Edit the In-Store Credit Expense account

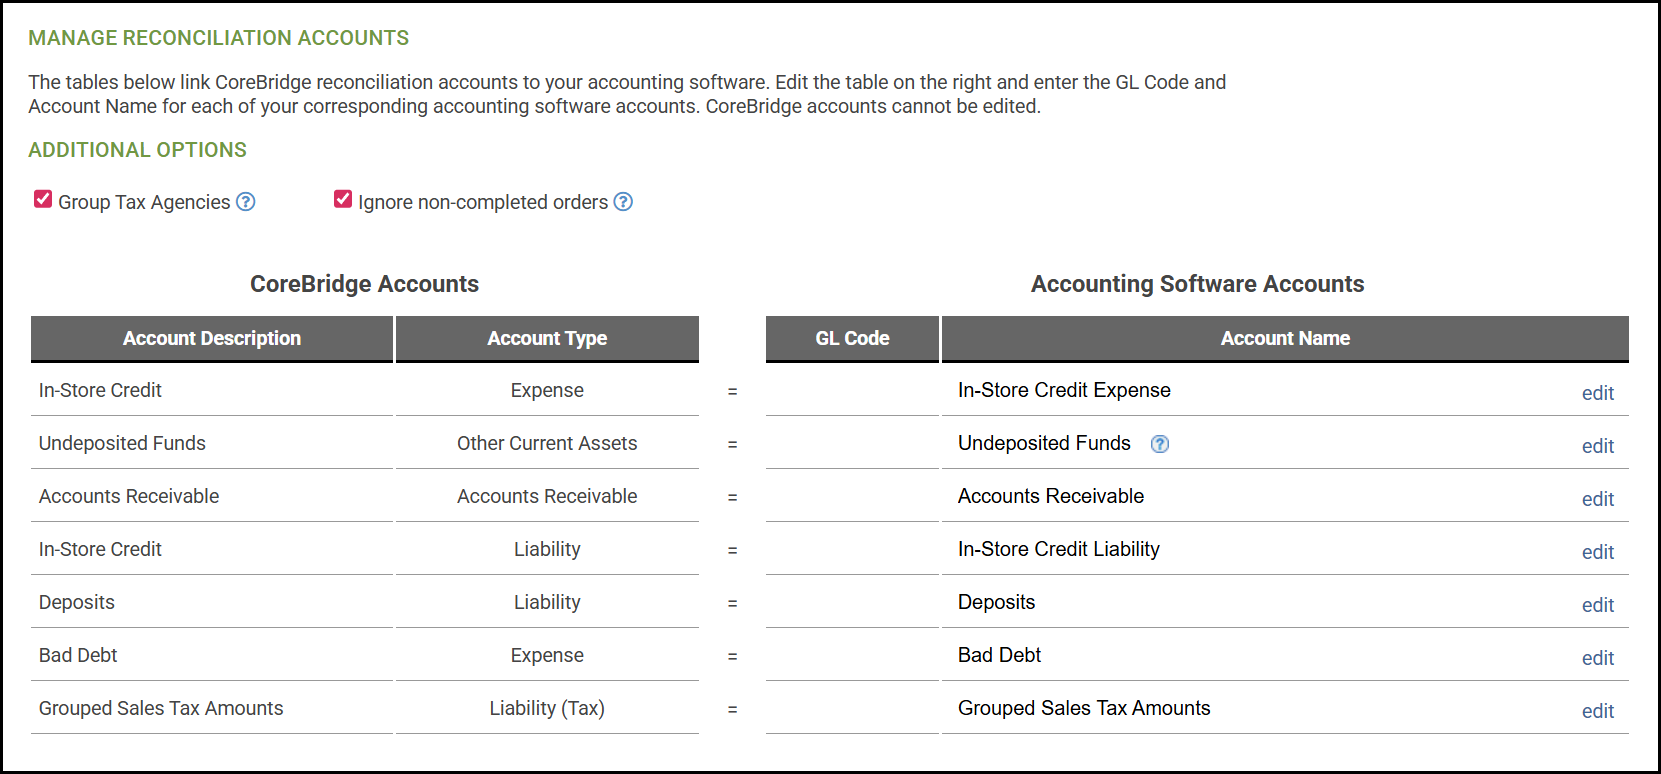(x=1597, y=393)
